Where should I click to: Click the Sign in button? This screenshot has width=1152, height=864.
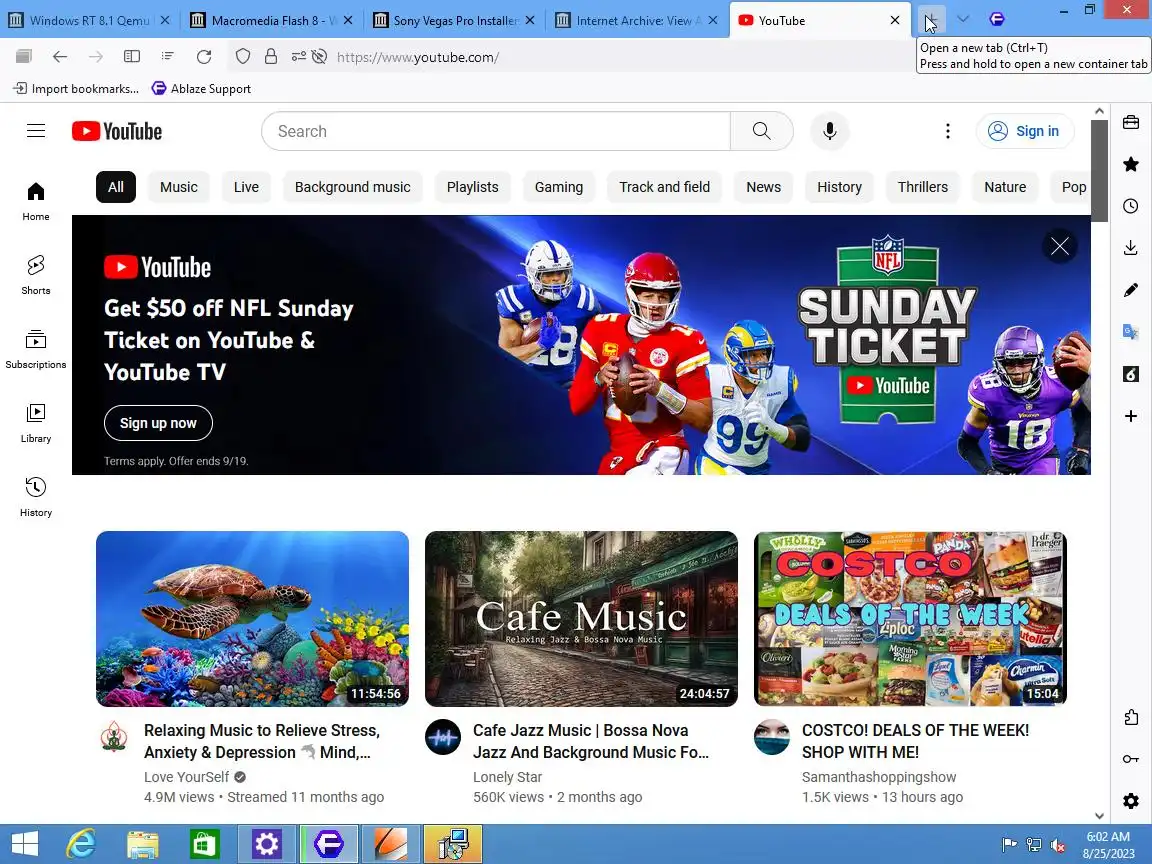pyautogui.click(x=1025, y=131)
